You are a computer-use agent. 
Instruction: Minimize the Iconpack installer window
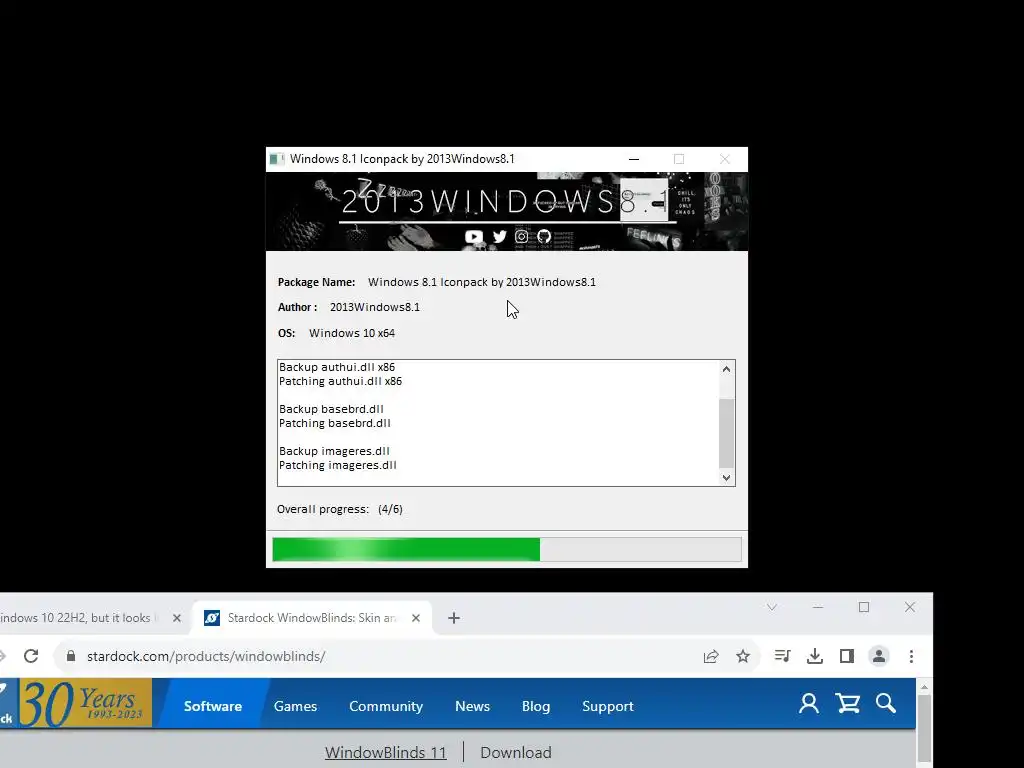[x=633, y=159]
